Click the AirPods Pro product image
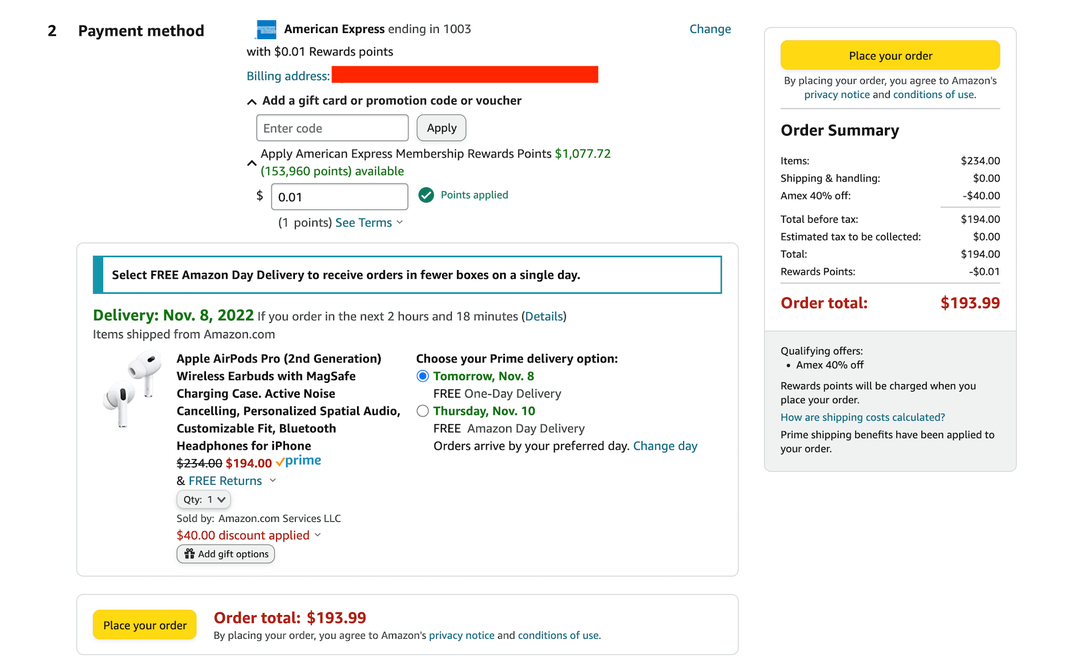The height and width of the screenshot is (659, 1080). tap(138, 388)
